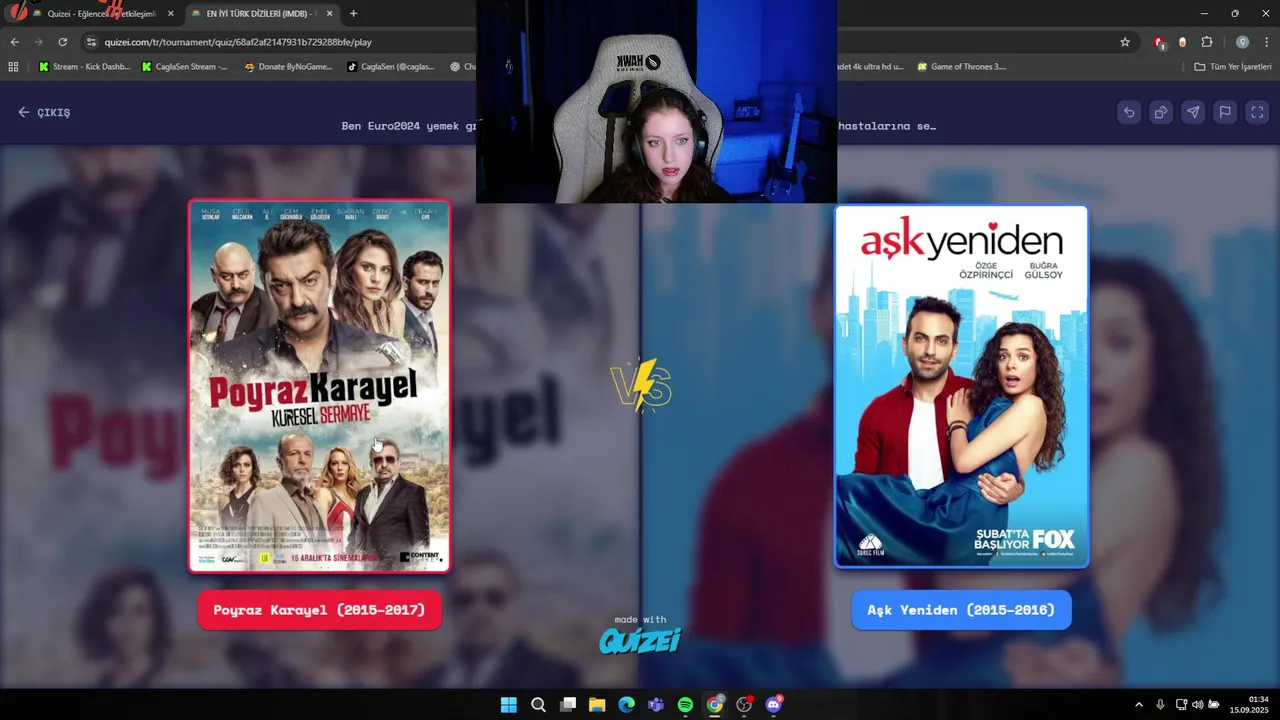Open Windows taskbar search
Image resolution: width=1280 pixels, height=720 pixels.
tap(538, 705)
